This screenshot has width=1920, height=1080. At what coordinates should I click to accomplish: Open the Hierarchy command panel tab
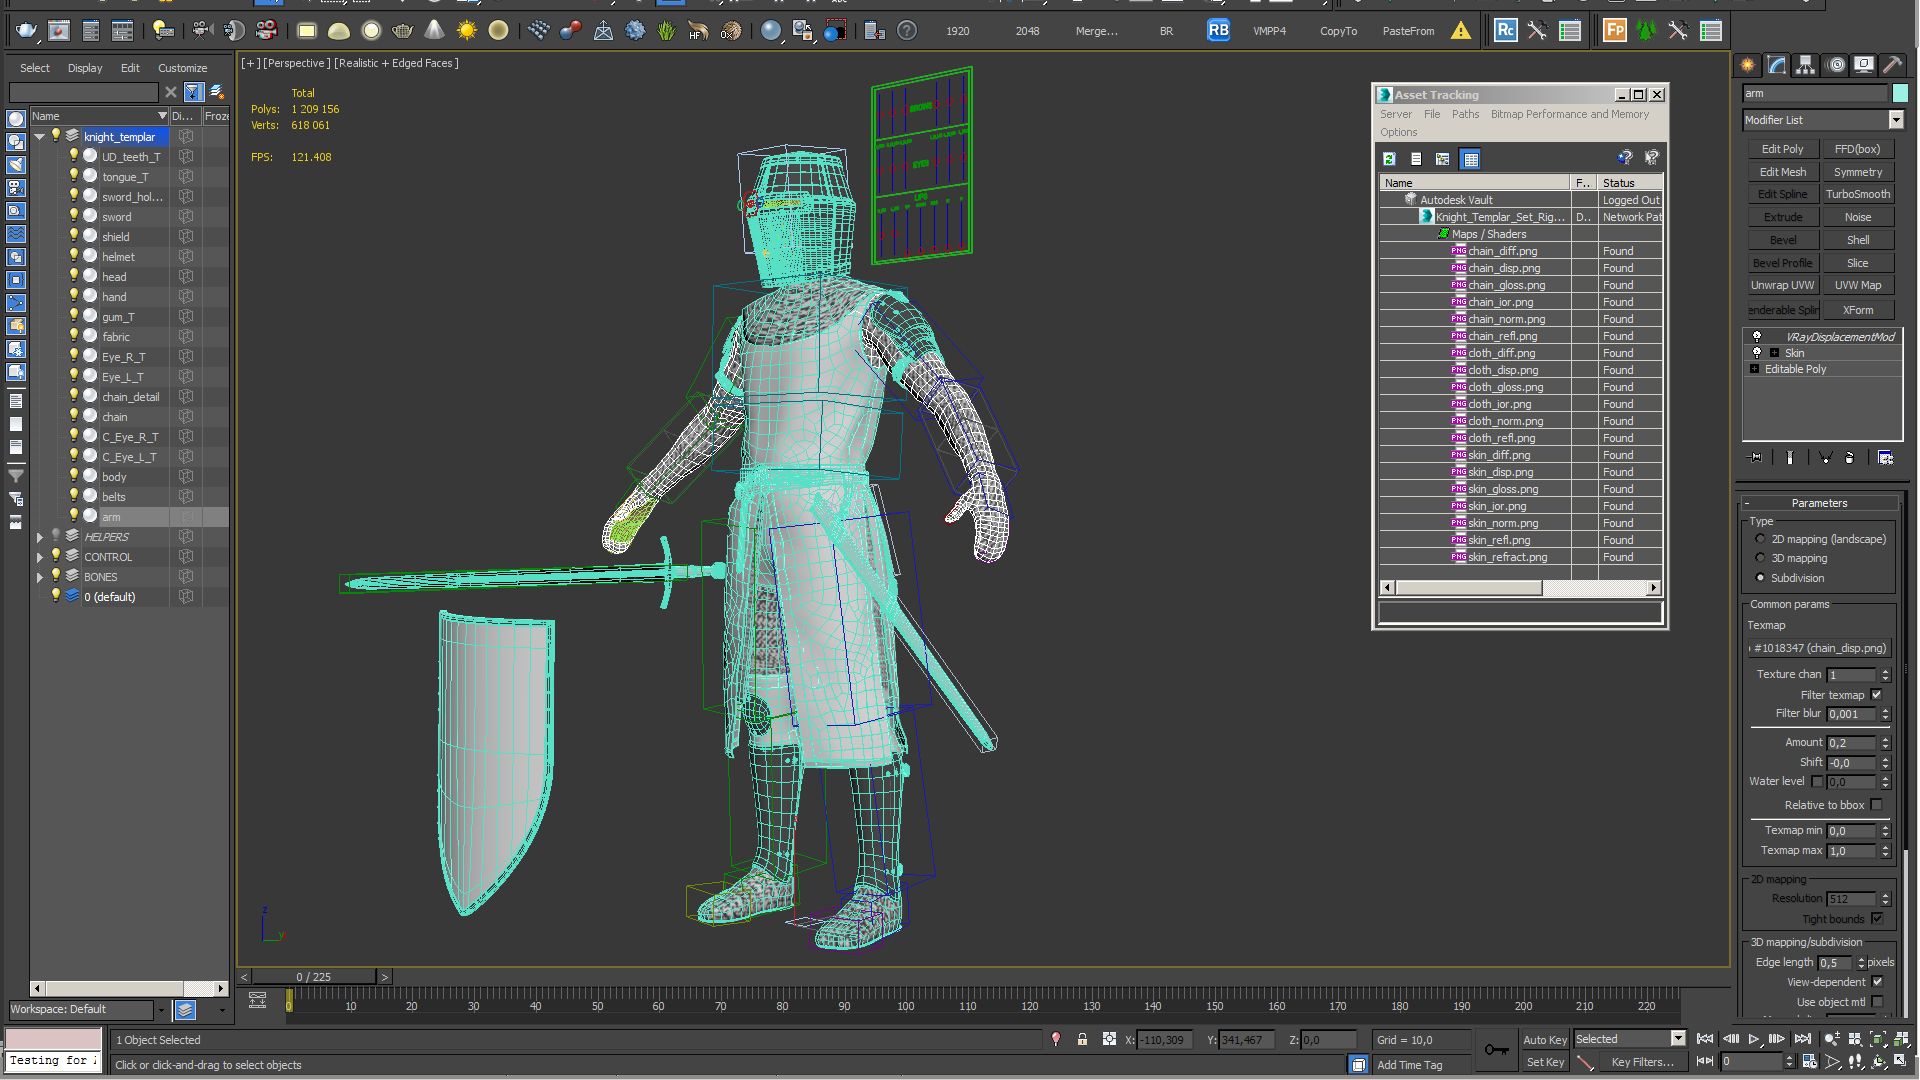(x=1805, y=65)
